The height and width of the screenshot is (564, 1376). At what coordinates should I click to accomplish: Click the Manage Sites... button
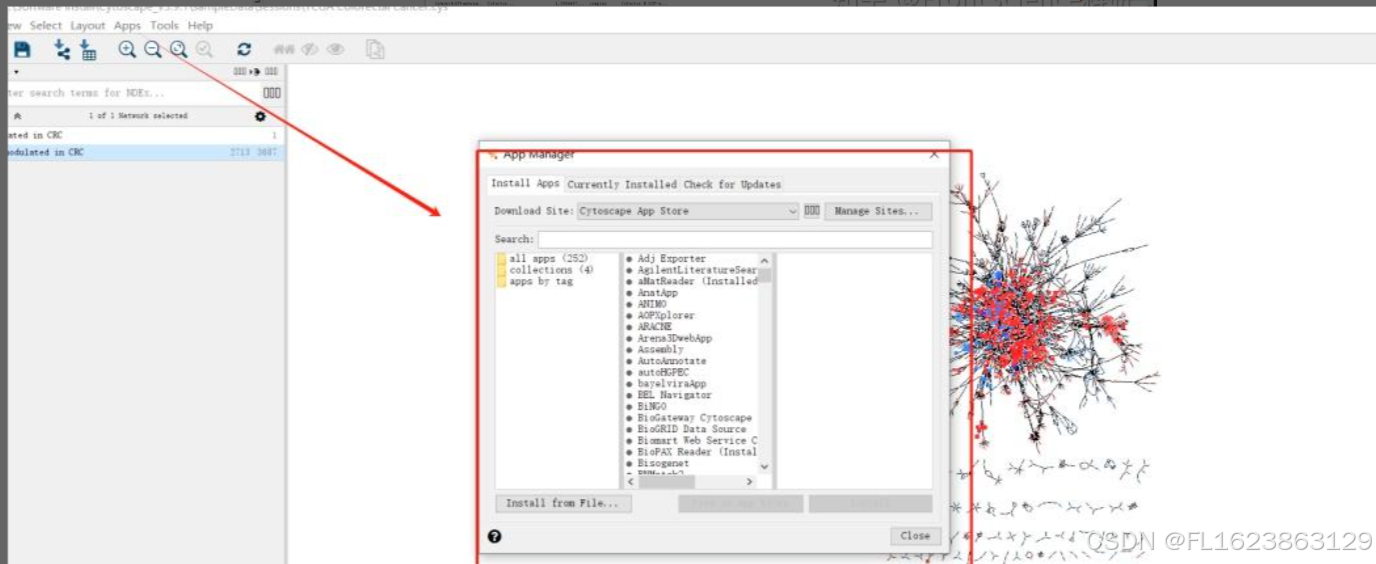(878, 211)
